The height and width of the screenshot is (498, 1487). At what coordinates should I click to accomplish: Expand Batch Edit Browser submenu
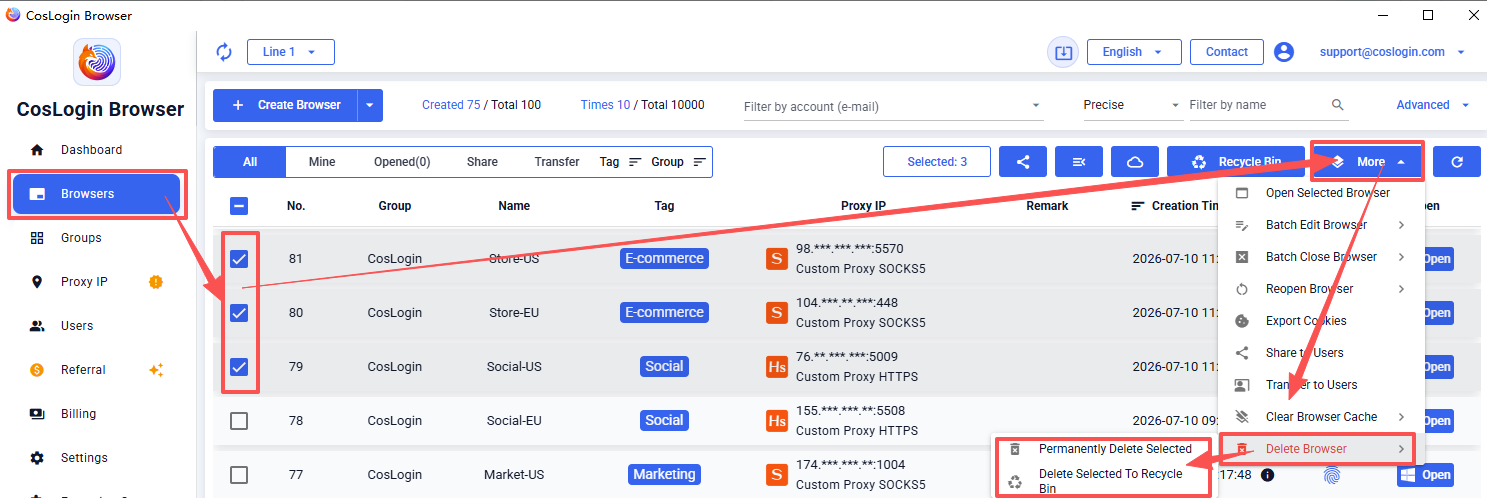click(x=1321, y=225)
